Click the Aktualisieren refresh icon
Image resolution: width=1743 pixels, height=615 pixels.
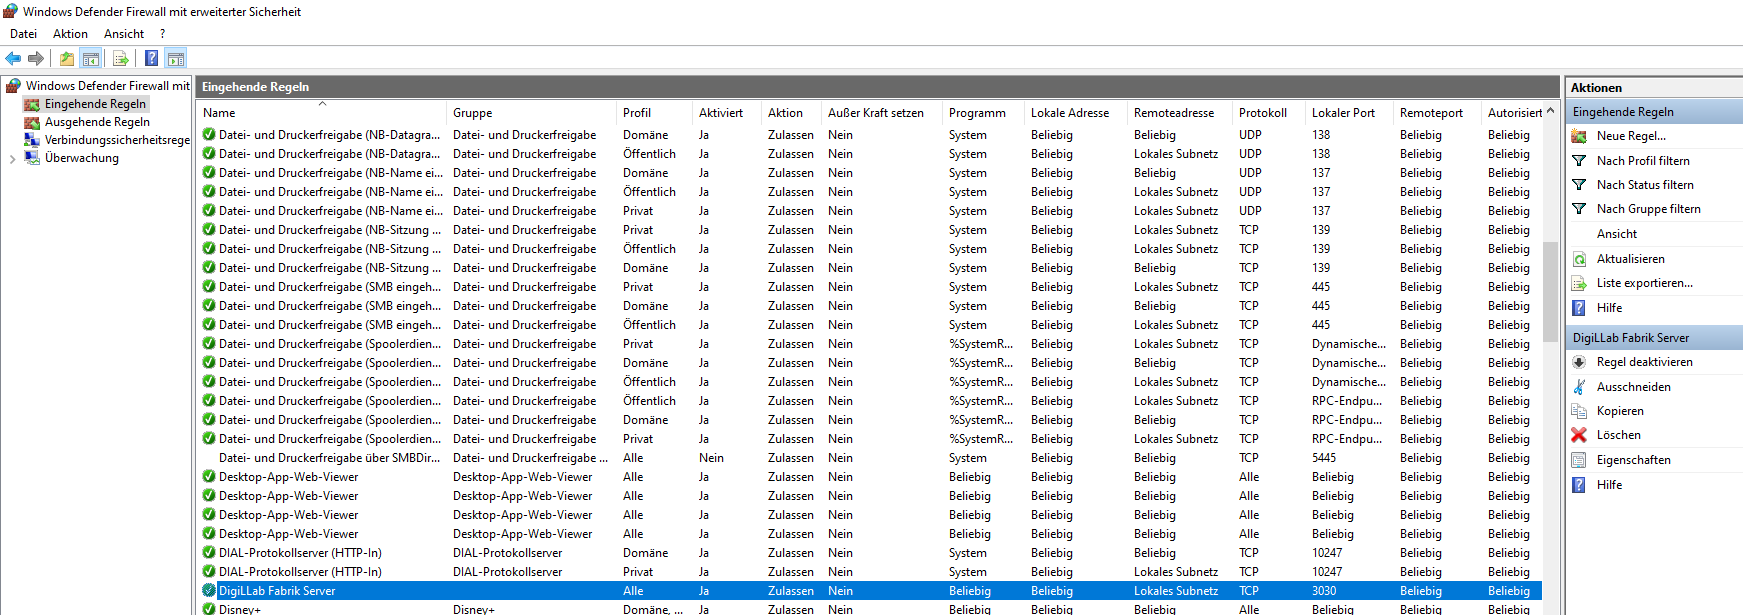point(1579,259)
